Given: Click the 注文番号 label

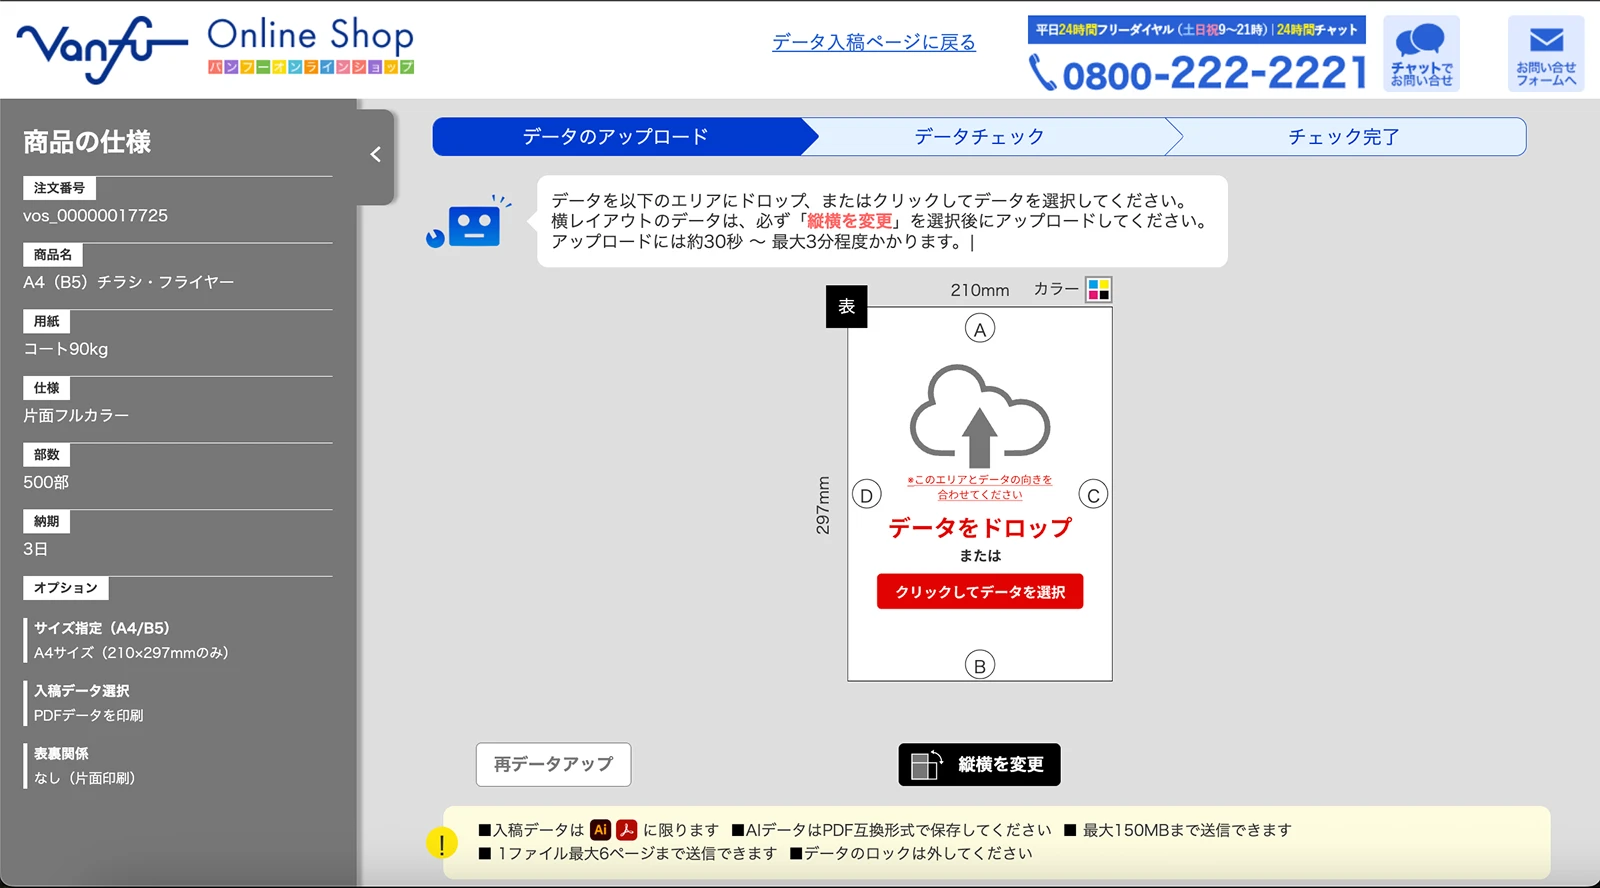Looking at the screenshot, I should (x=59, y=188).
